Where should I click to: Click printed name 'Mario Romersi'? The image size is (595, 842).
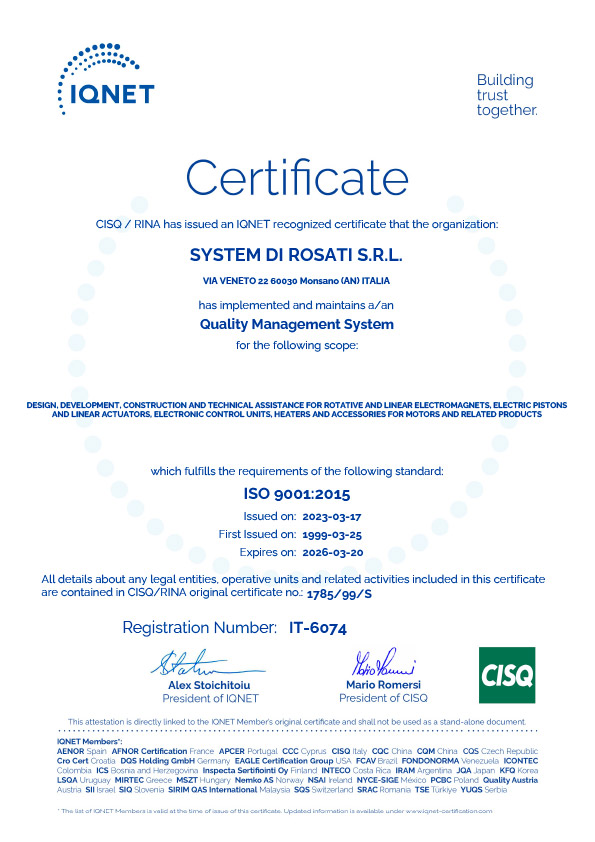point(383,685)
